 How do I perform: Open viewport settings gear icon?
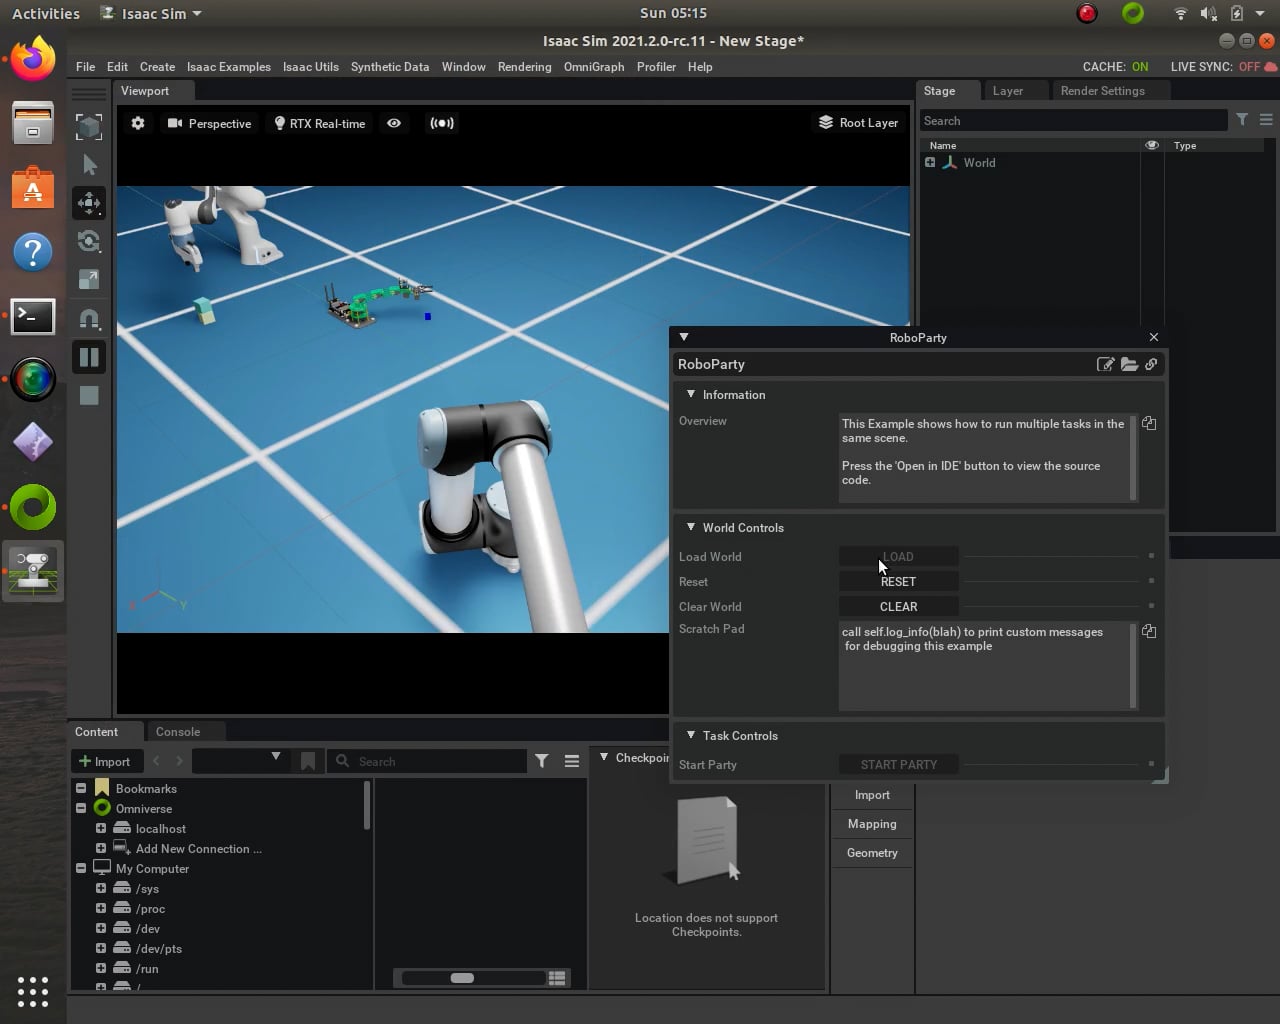tap(138, 123)
